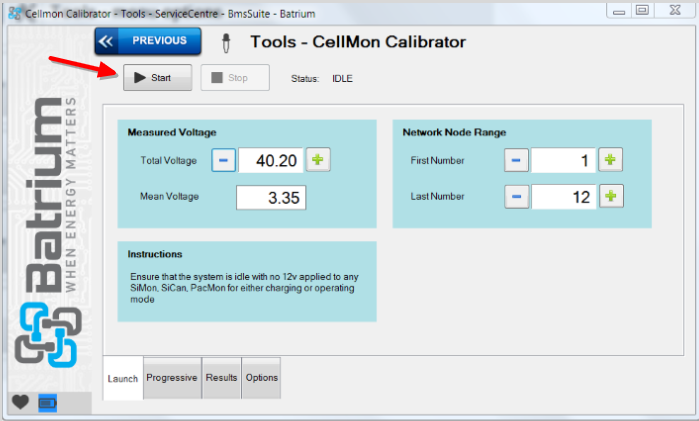Viewport: 699px width, 421px height.
Task: Click the Last Number field showing 12
Action: pyautogui.click(x=563, y=197)
